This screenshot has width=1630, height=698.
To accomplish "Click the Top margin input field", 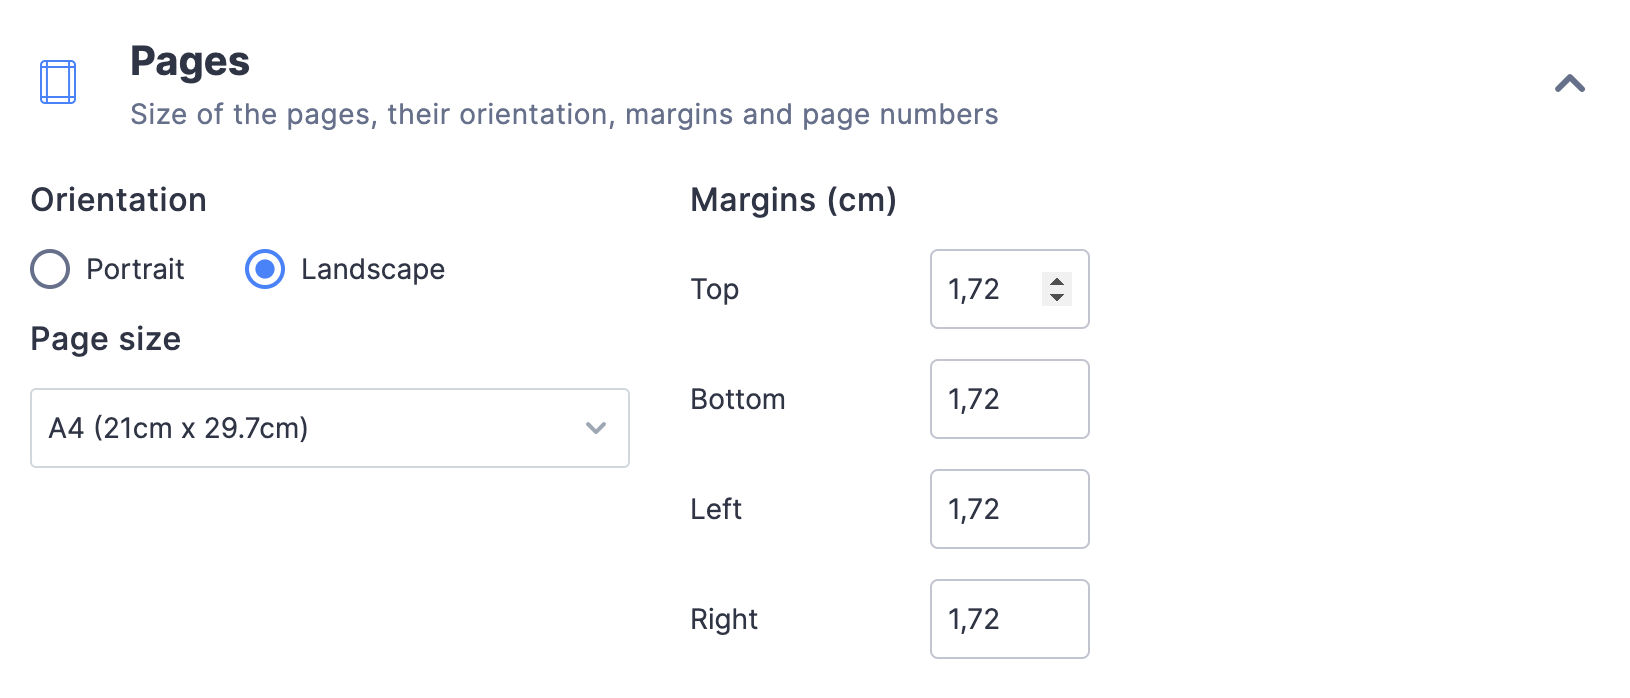I will 990,289.
